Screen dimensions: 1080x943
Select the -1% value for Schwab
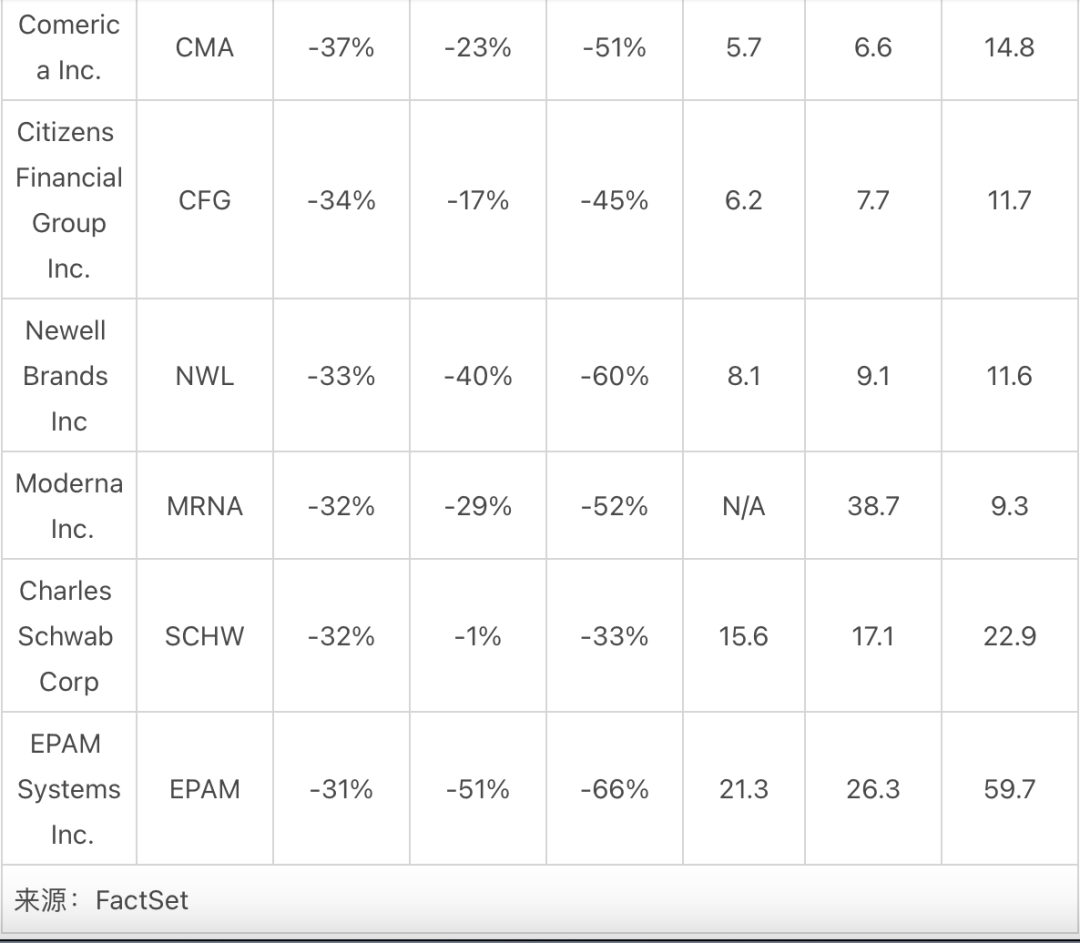pos(478,636)
